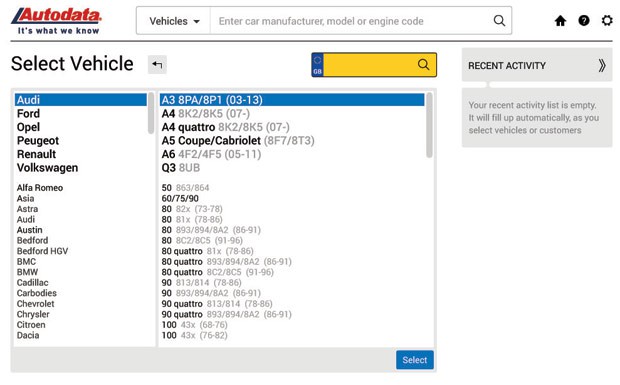Select model 90 quattro 813/814
This screenshot has height=385, width=620.
[217, 304]
